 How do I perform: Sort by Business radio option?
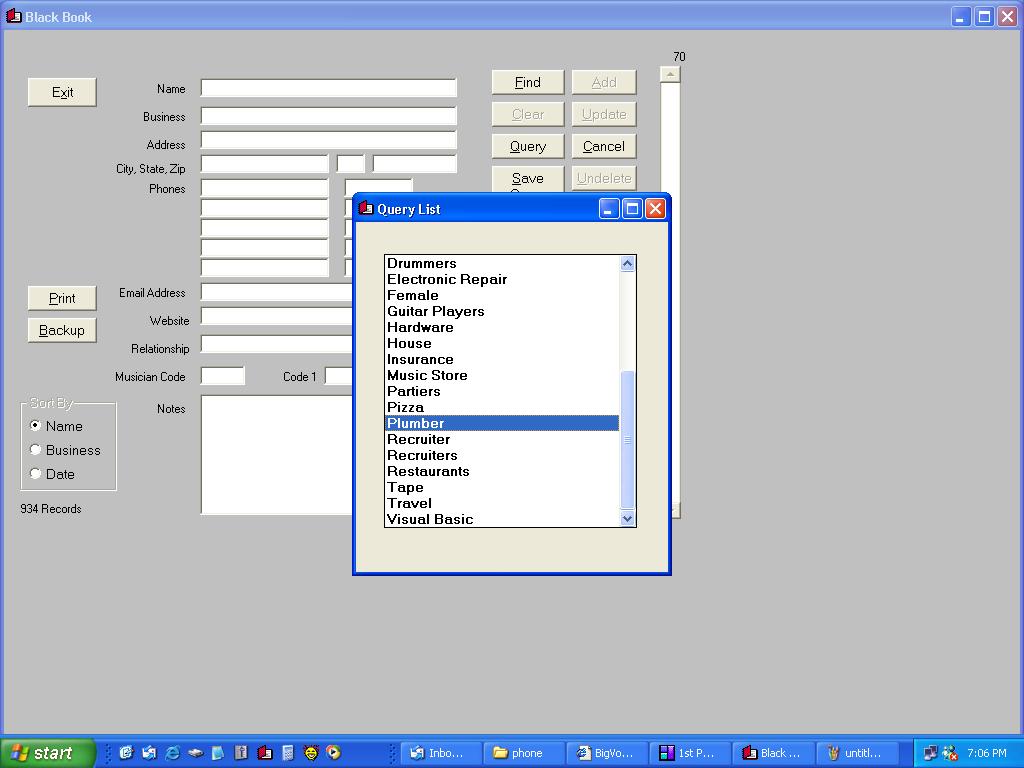(x=36, y=450)
